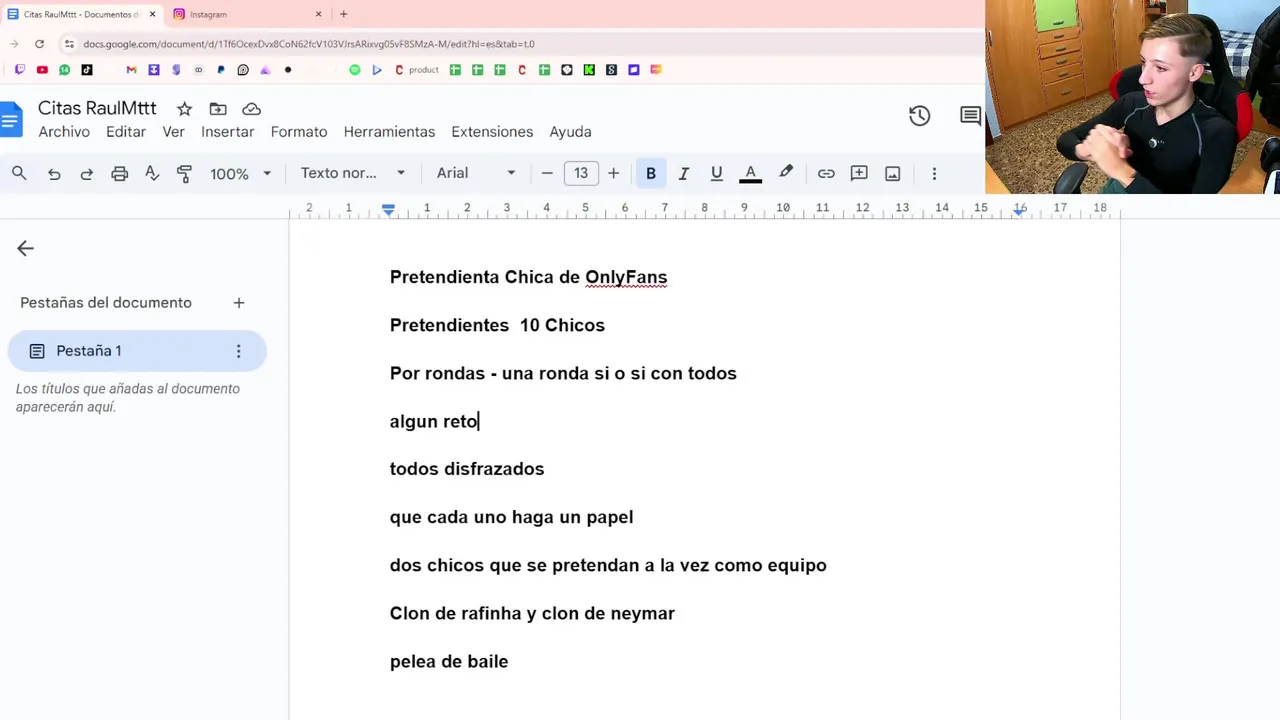1280x720 pixels.
Task: Print the document
Action: coord(120,173)
